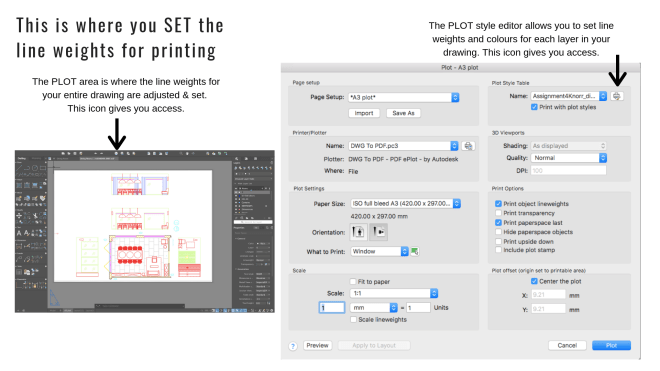Click the Save As button
The width and height of the screenshot is (660, 371).
[x=403, y=113]
